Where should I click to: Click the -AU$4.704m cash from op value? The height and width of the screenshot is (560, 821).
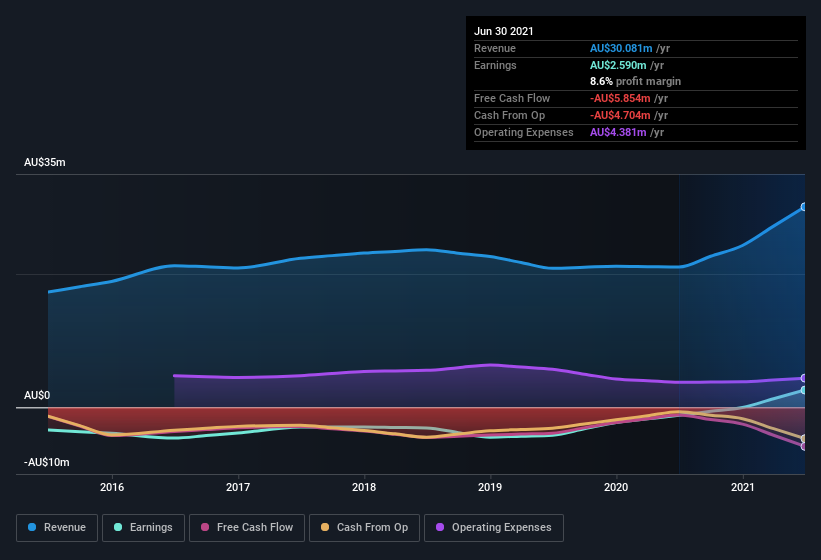pos(620,115)
